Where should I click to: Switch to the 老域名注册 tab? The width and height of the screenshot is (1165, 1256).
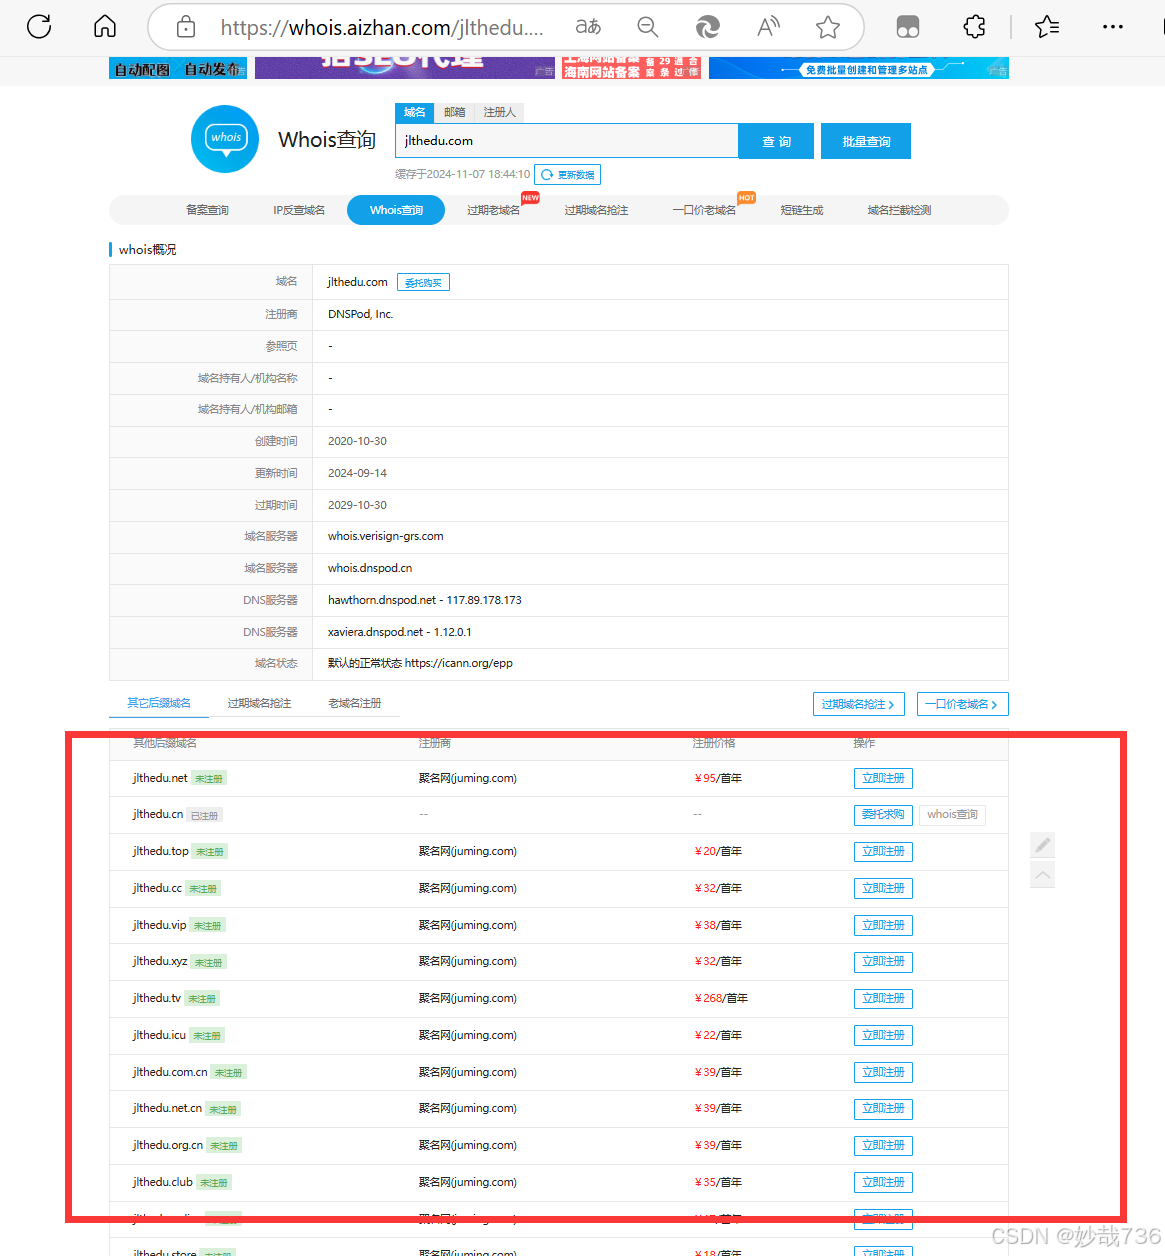point(355,703)
